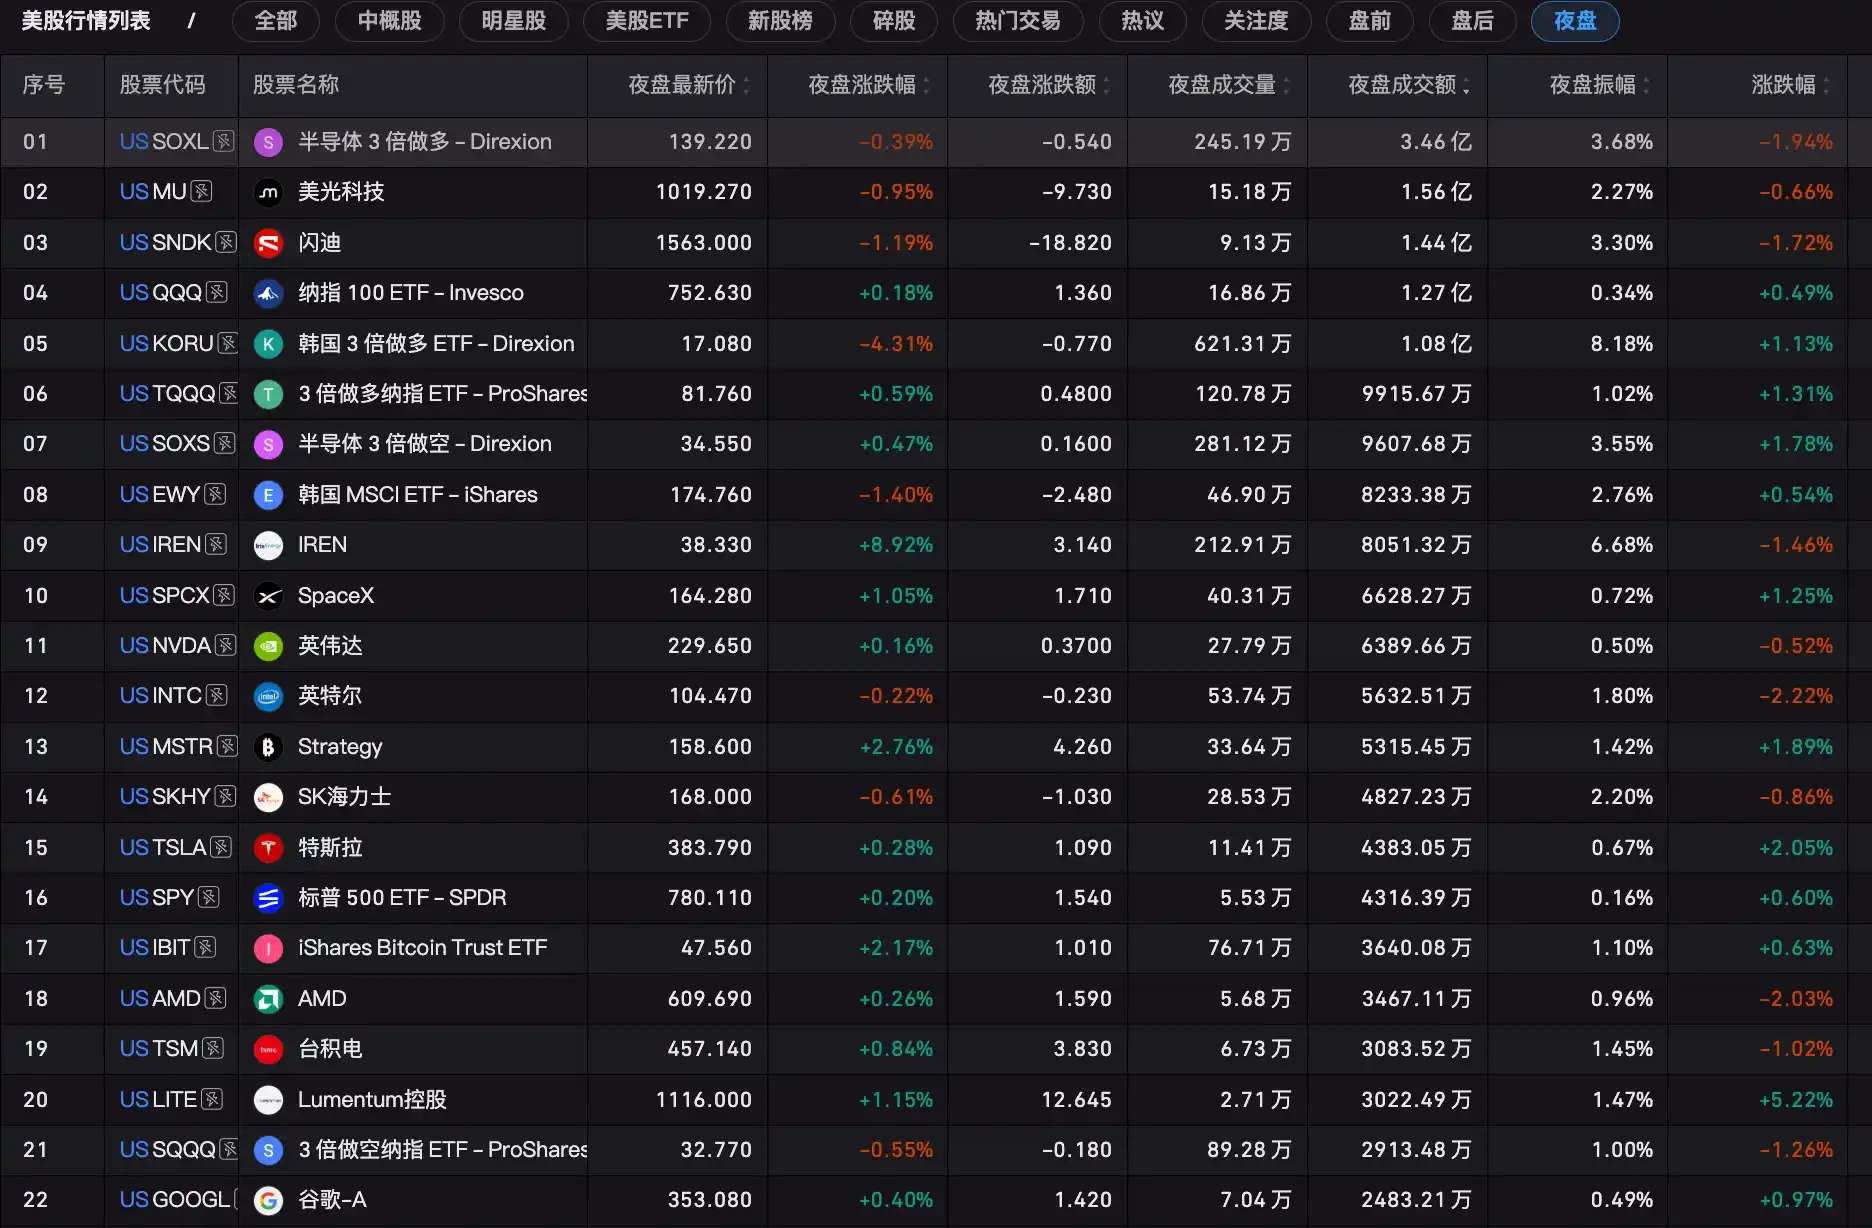1872x1228 pixels.
Task: Click the TSMC (台积电) logo icon
Action: click(x=268, y=1049)
